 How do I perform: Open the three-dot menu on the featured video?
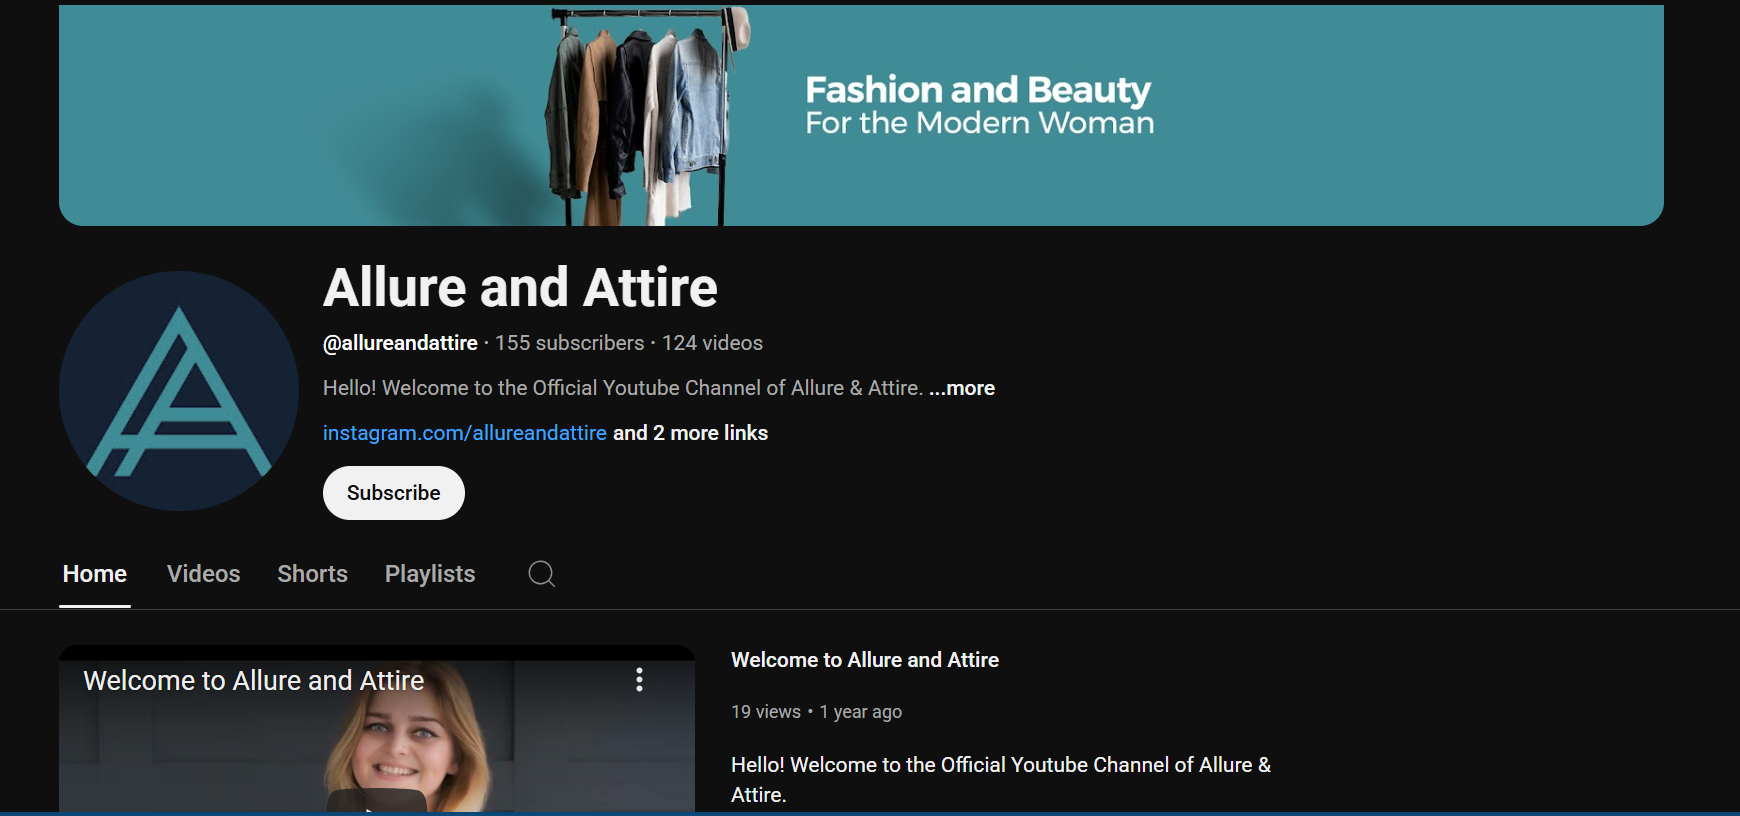pos(639,680)
